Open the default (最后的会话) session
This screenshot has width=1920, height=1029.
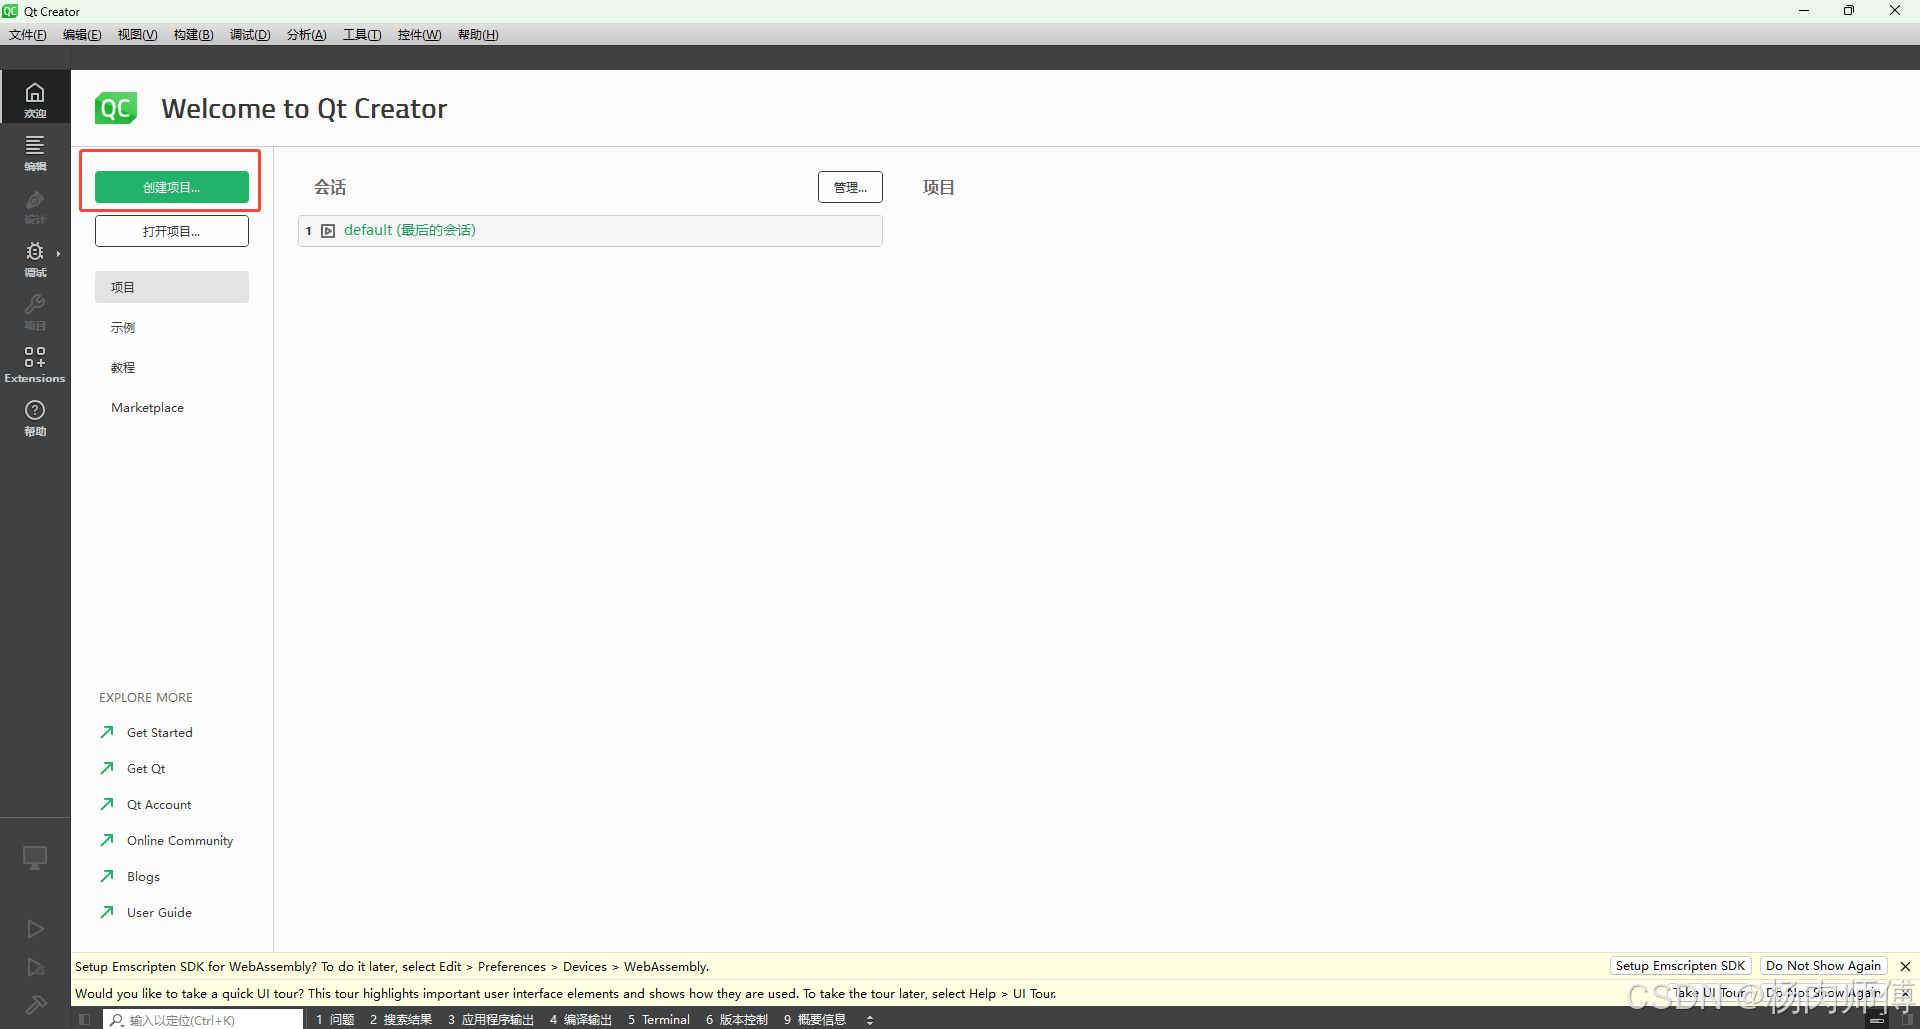[590, 231]
